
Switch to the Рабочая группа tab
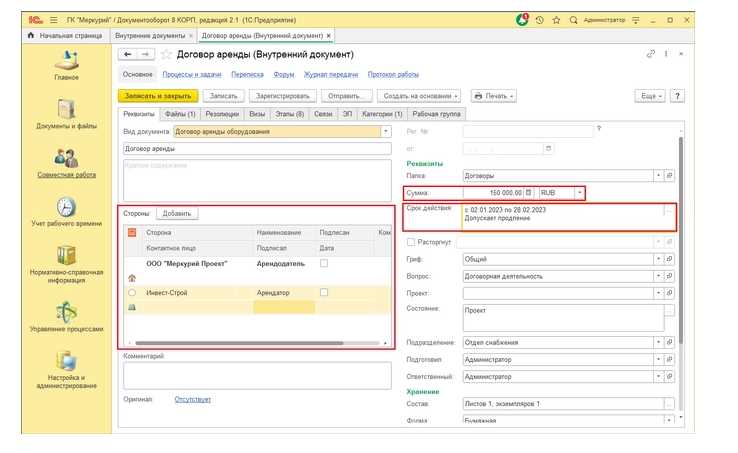(x=436, y=114)
